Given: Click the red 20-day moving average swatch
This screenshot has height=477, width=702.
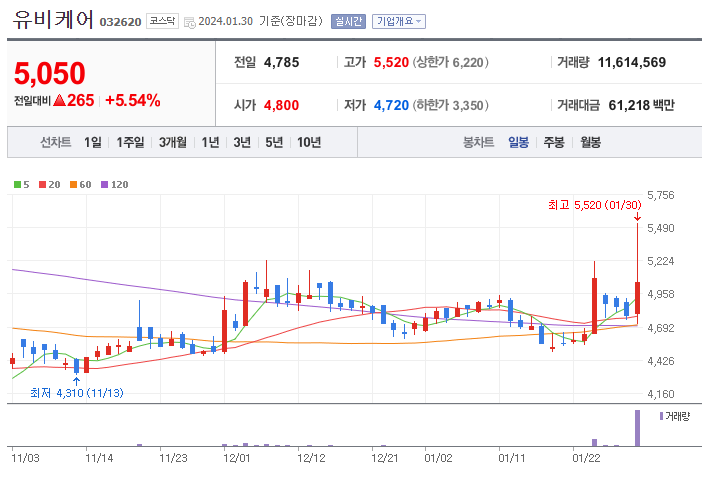Looking at the screenshot, I should (x=43, y=185).
